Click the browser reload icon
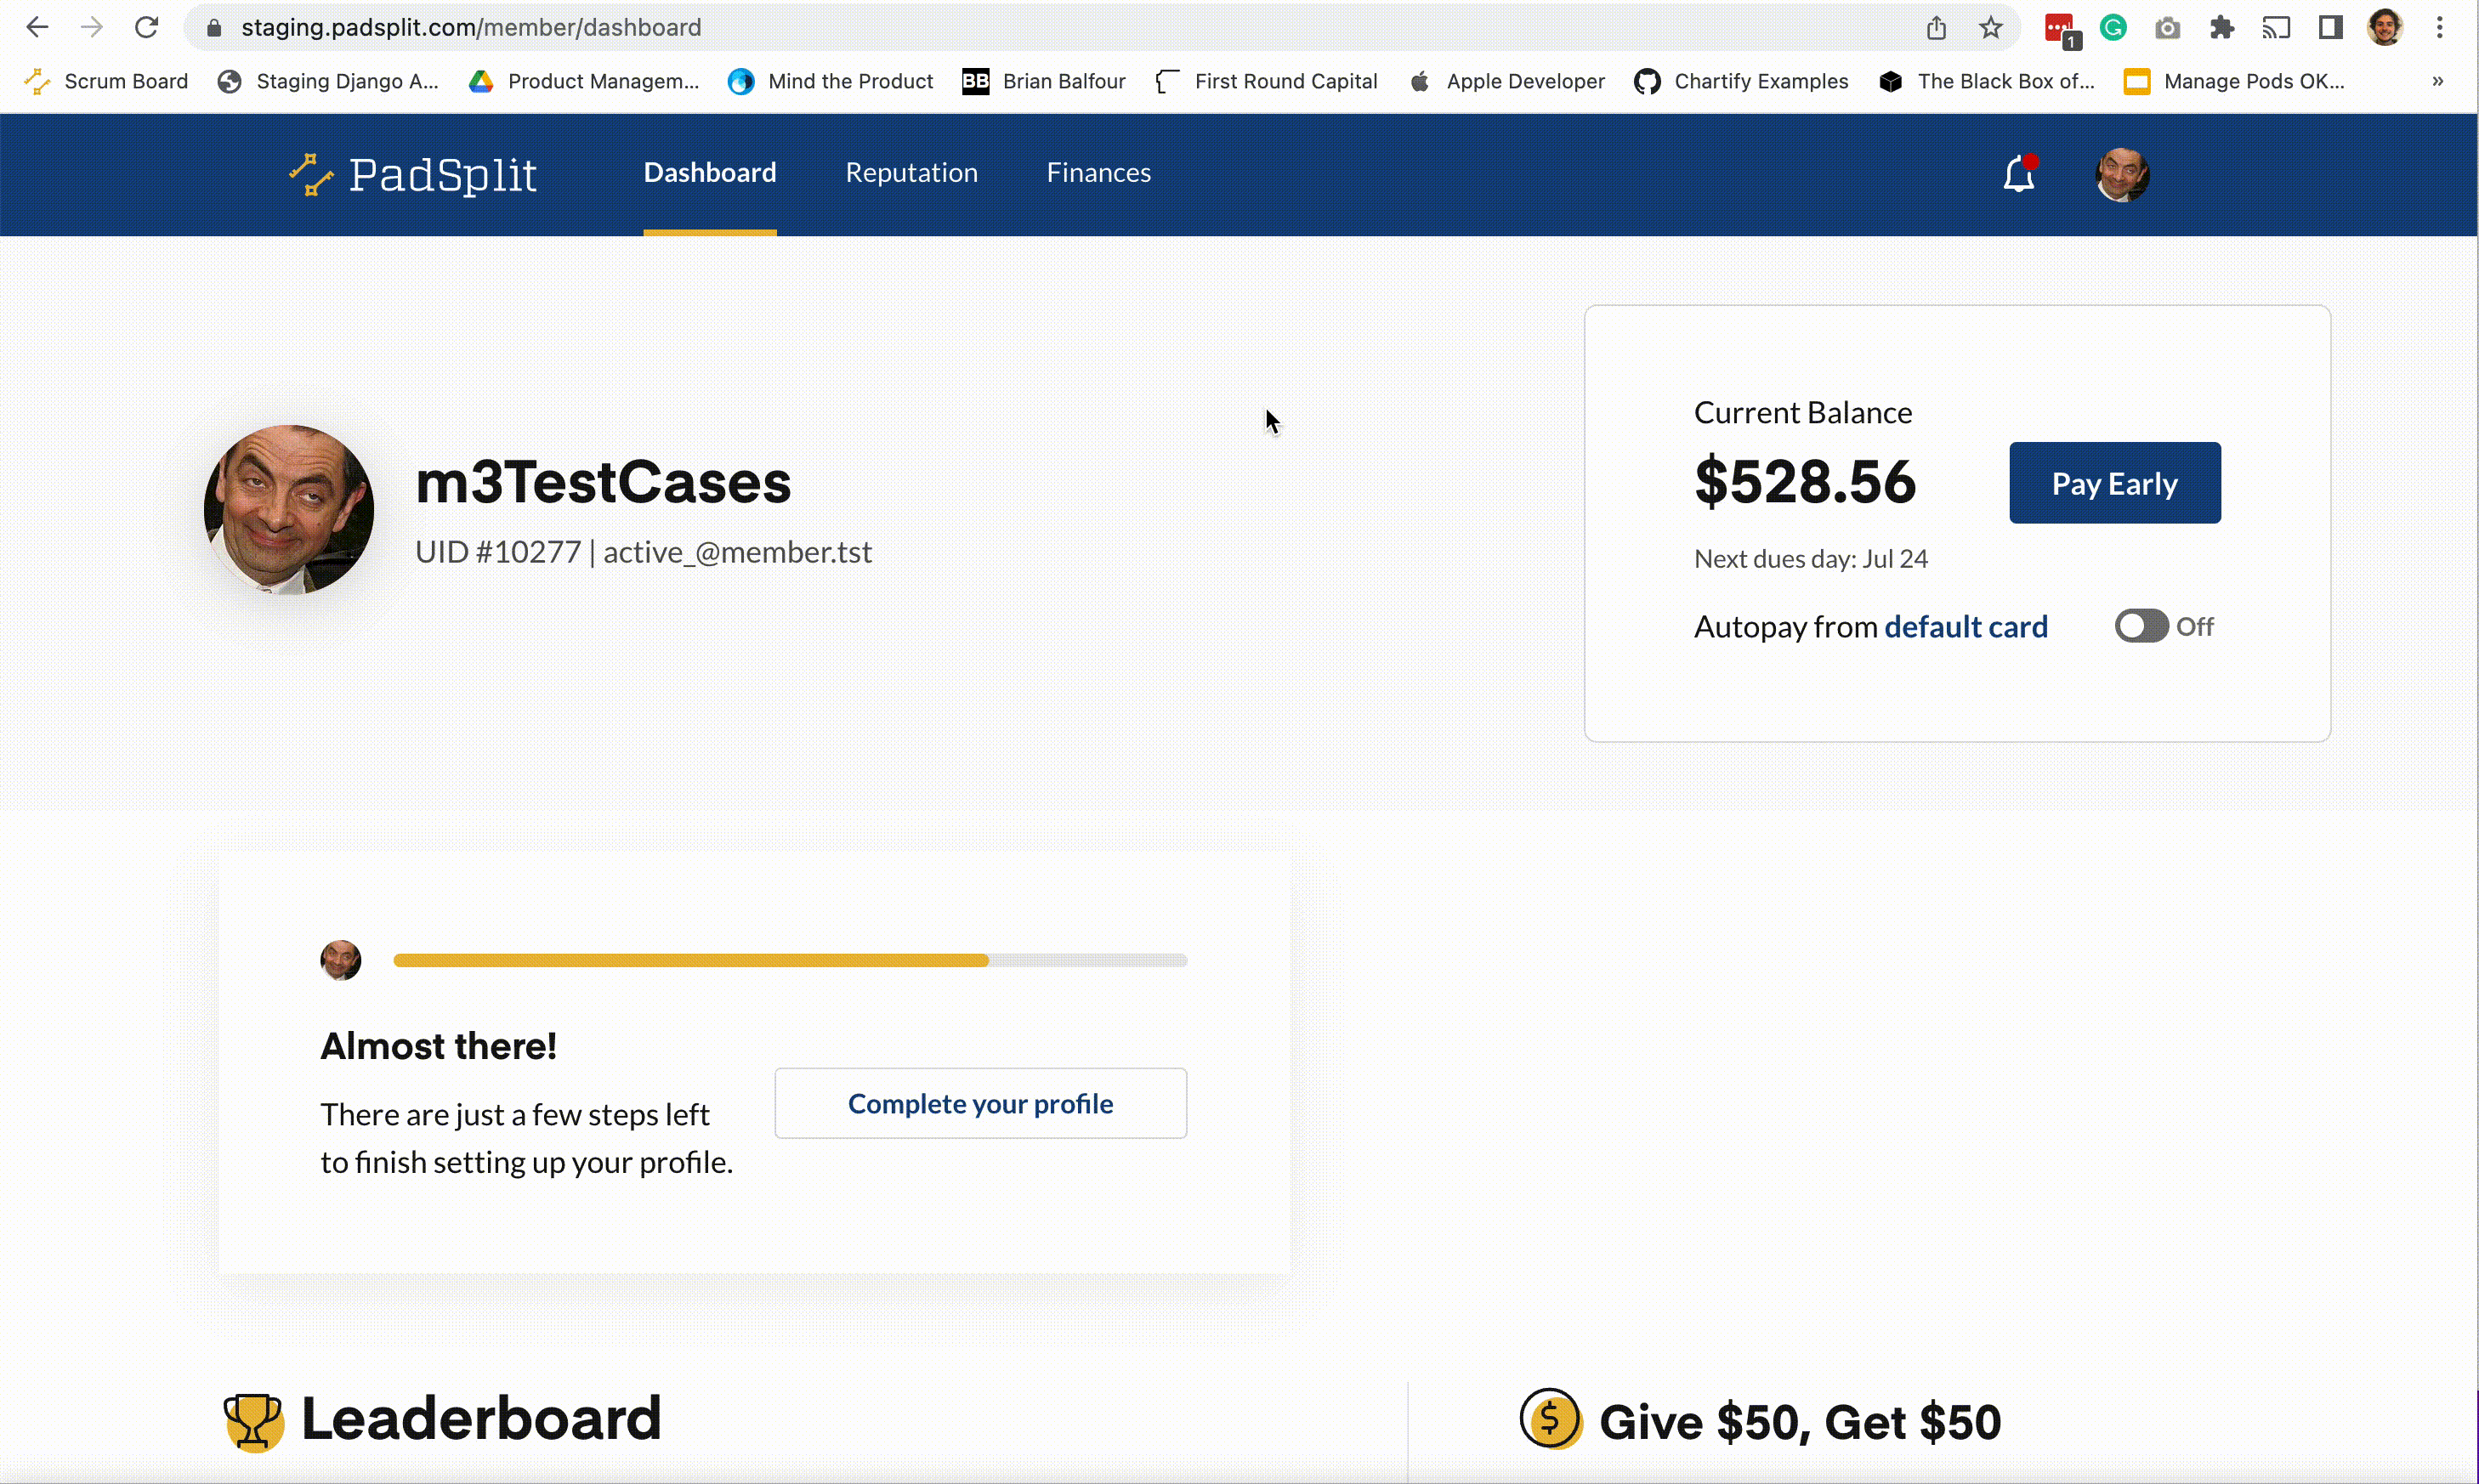2479x1484 pixels. click(147, 28)
